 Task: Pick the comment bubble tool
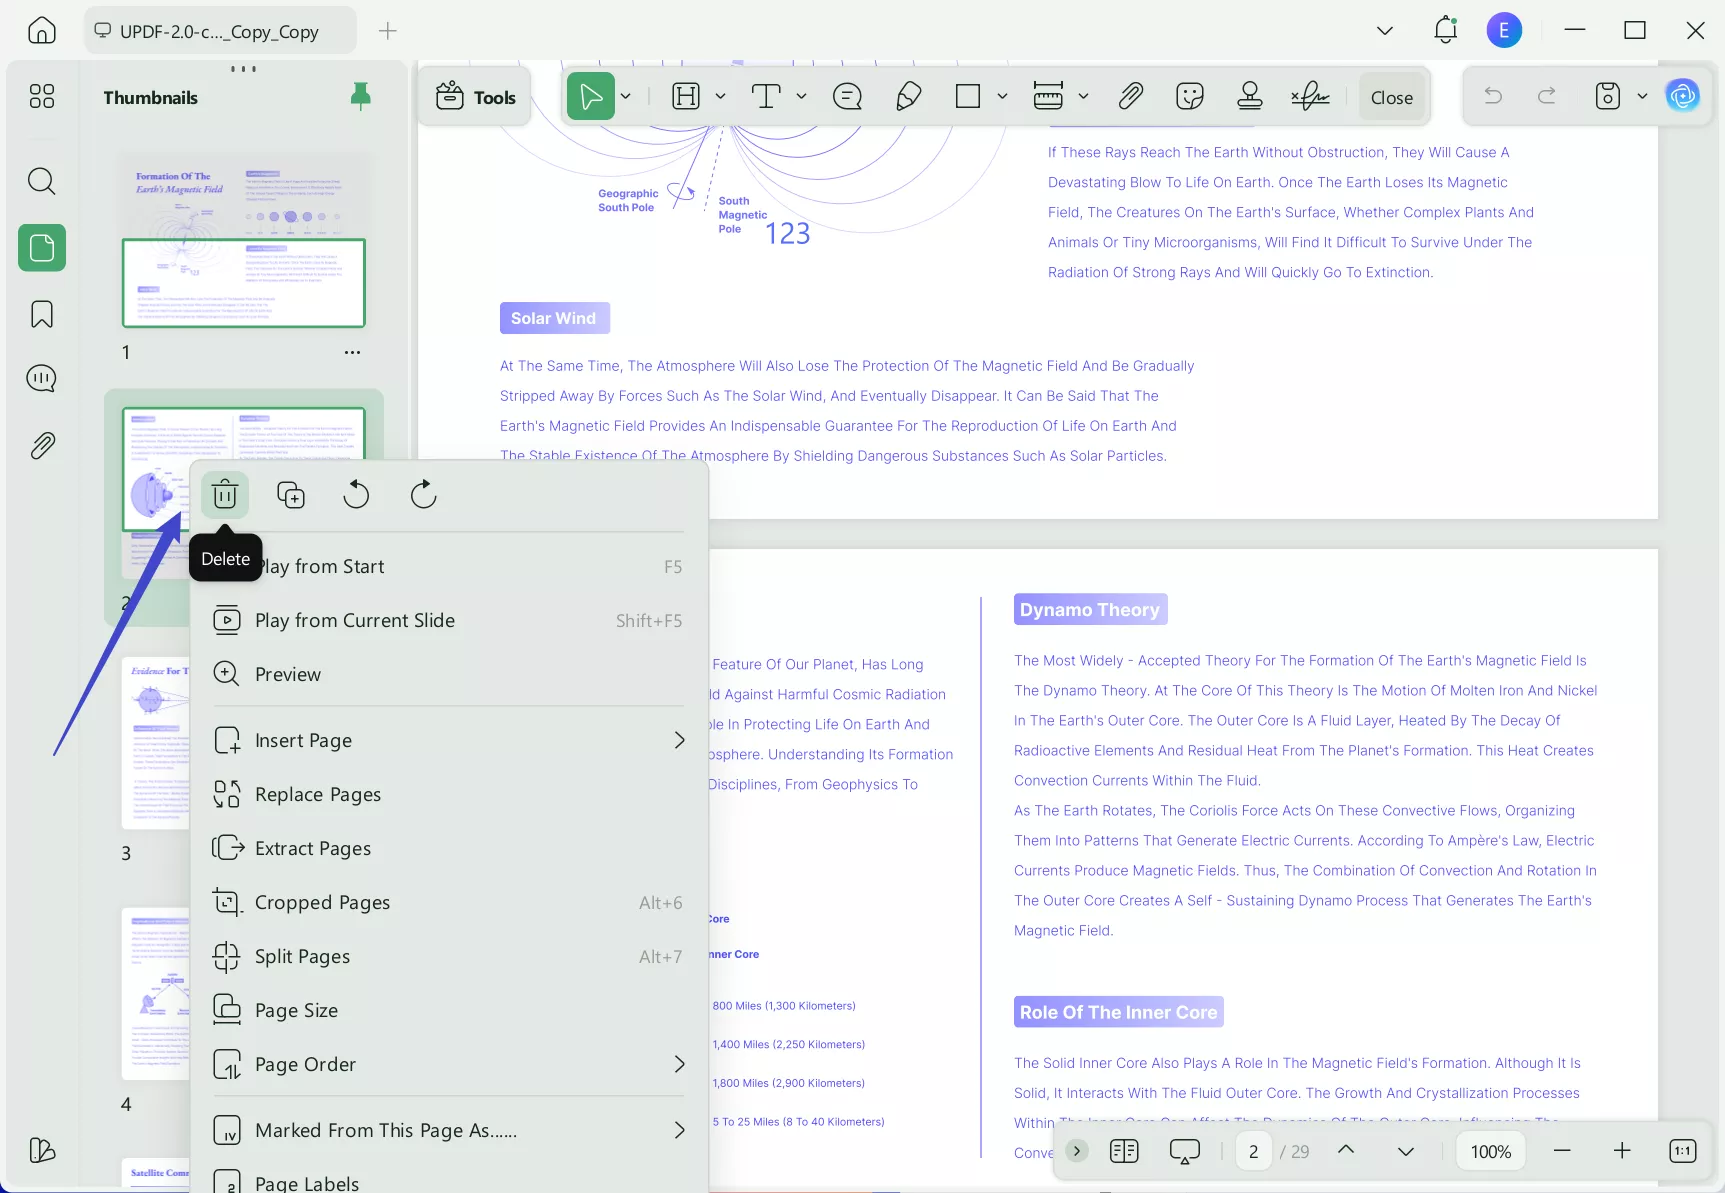point(847,96)
